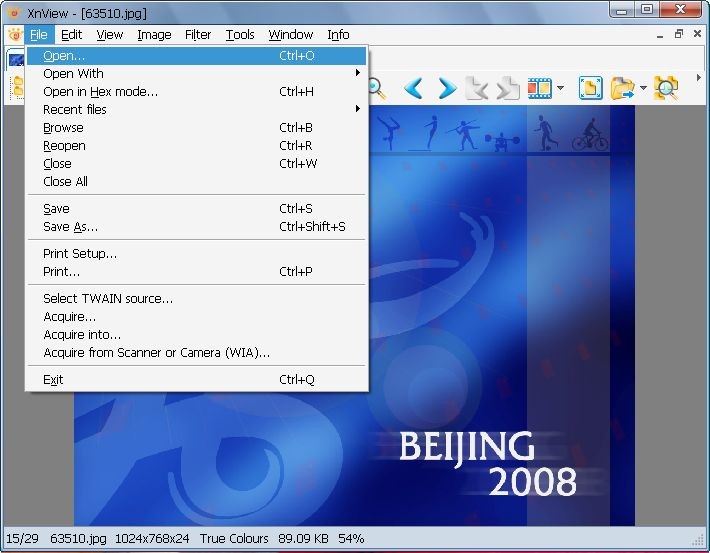Click 54% zoom status text

(x=351, y=539)
